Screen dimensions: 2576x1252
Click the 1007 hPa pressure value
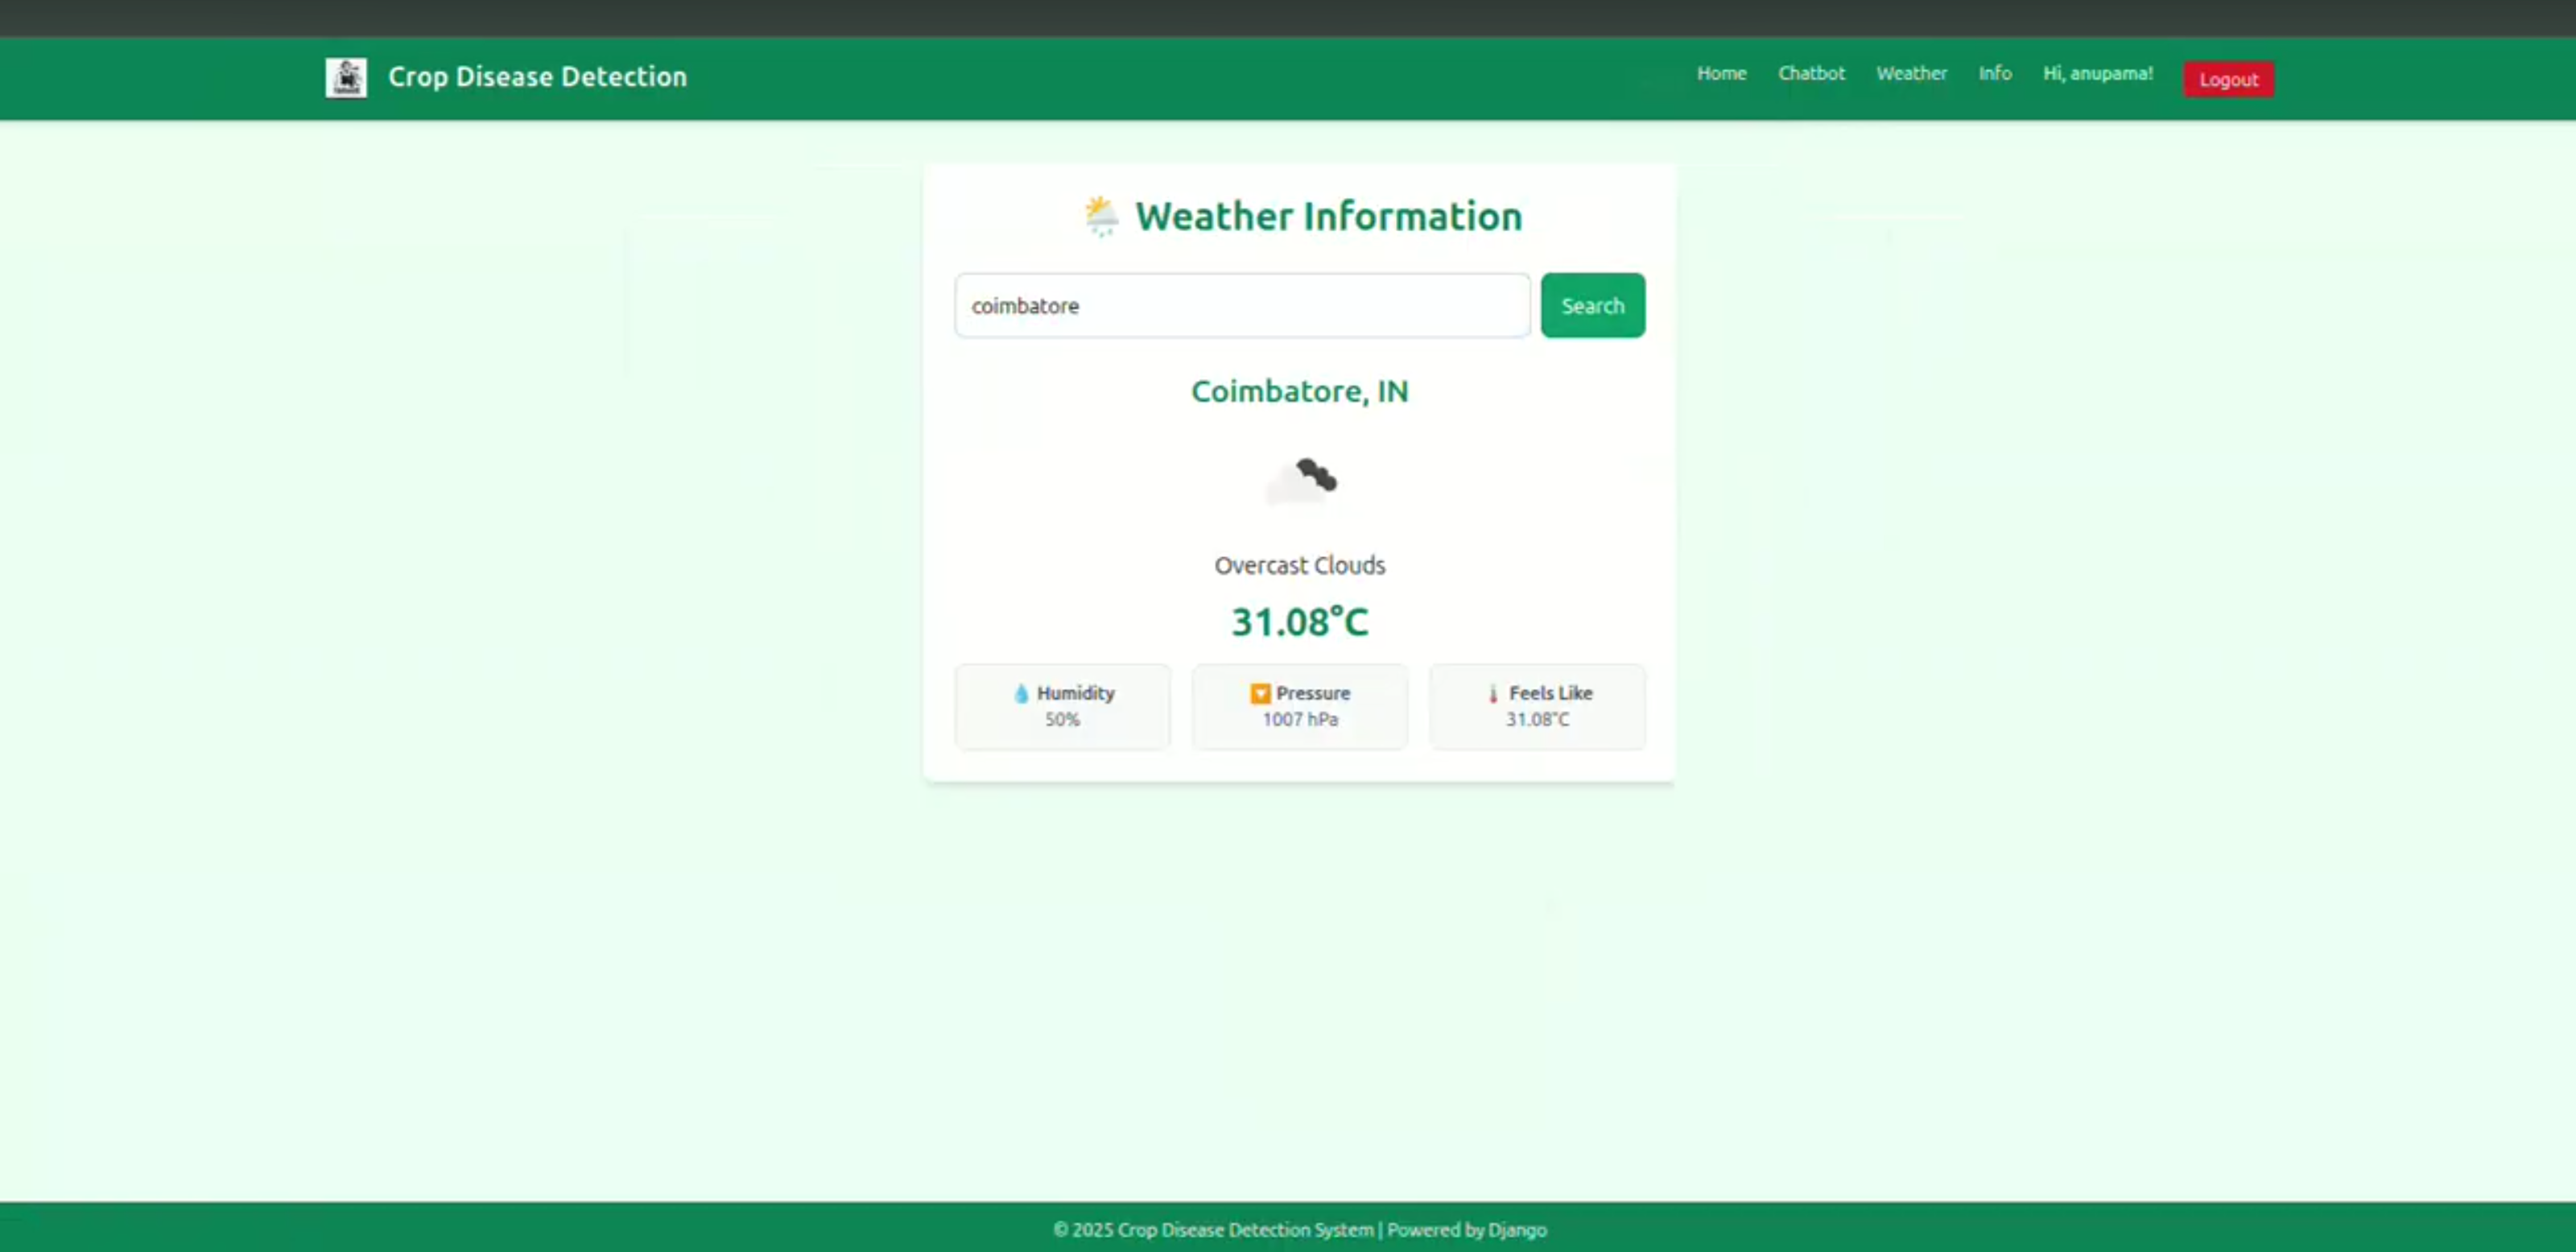(1299, 719)
